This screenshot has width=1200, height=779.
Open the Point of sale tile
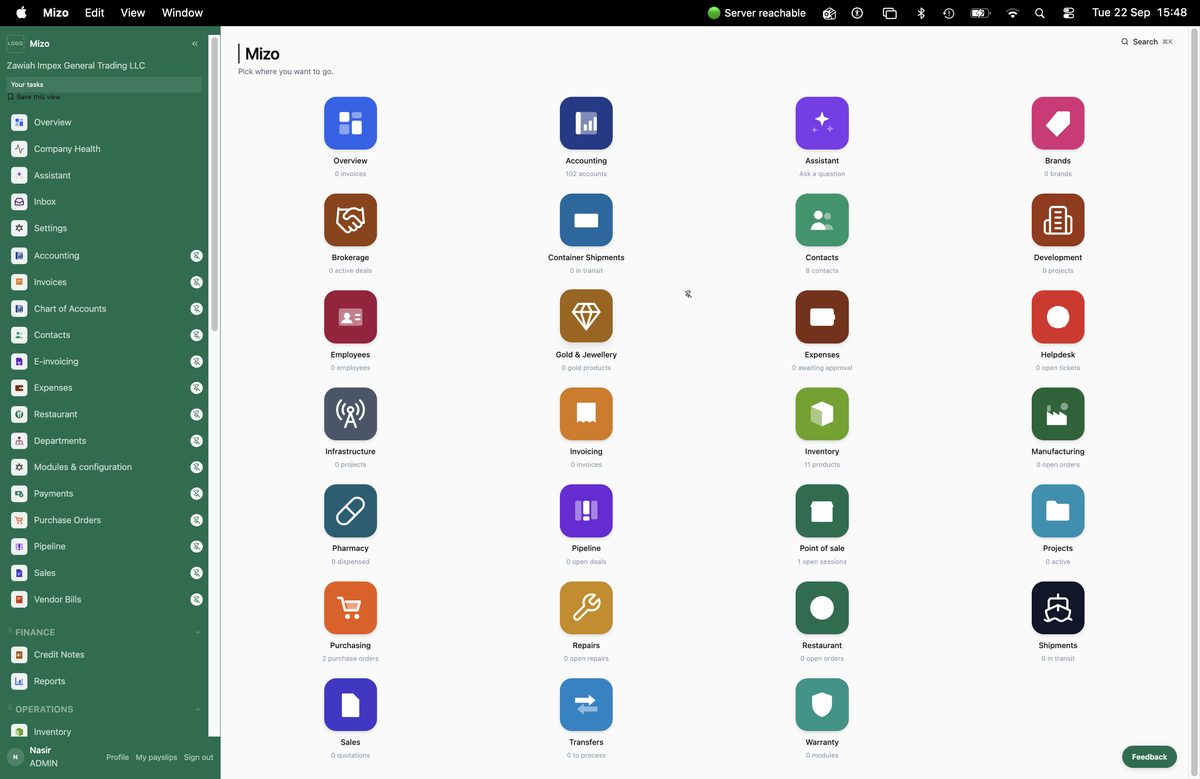tap(822, 511)
